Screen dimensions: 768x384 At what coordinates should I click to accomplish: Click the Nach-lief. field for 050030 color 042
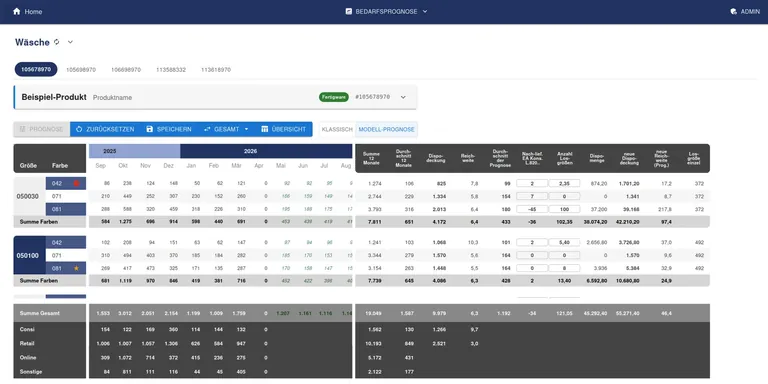(x=532, y=183)
